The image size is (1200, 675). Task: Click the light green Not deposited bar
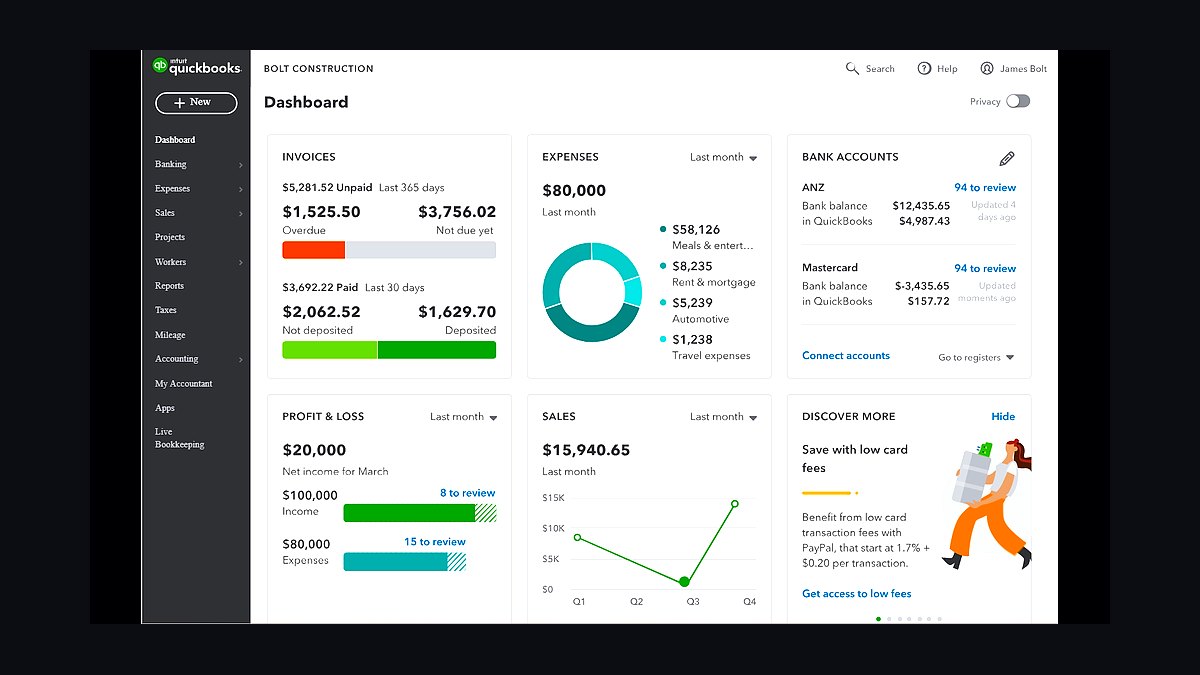pyautogui.click(x=330, y=350)
